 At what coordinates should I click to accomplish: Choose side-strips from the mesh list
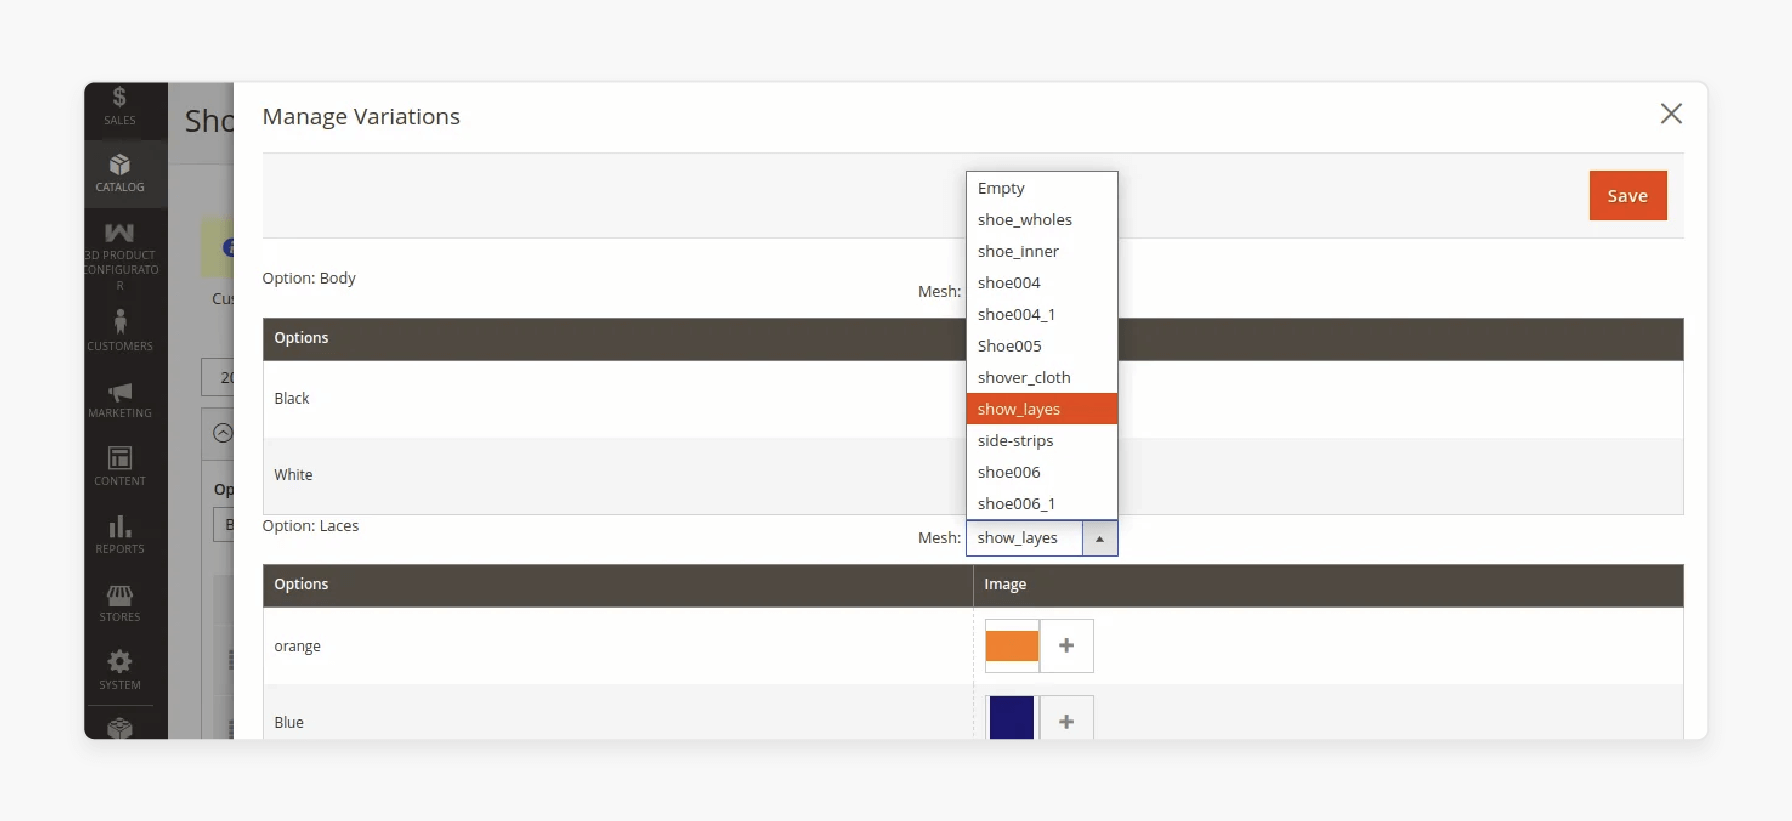click(x=1042, y=441)
